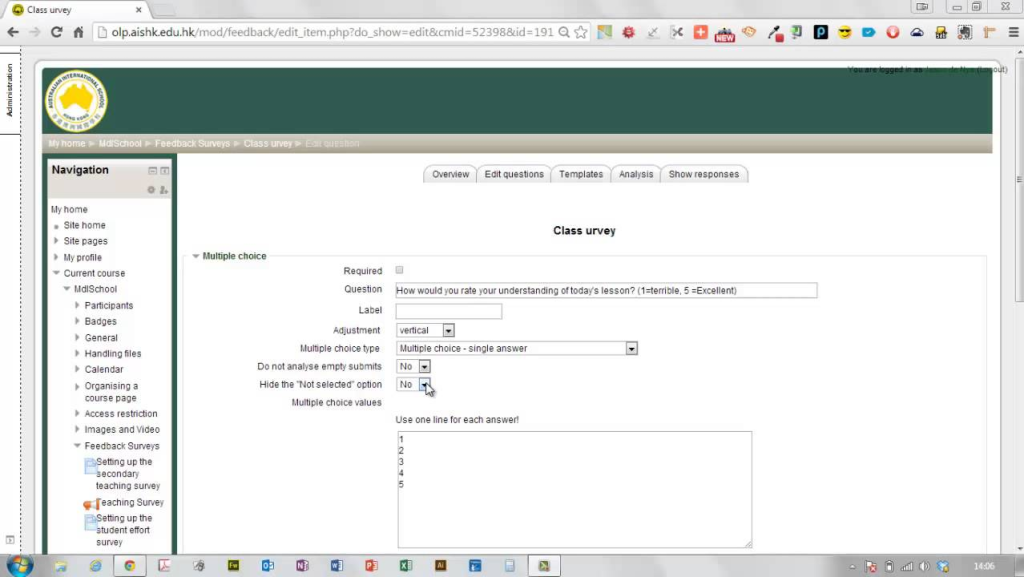
Task: Collapse the Multiple choice section
Action: pos(195,256)
